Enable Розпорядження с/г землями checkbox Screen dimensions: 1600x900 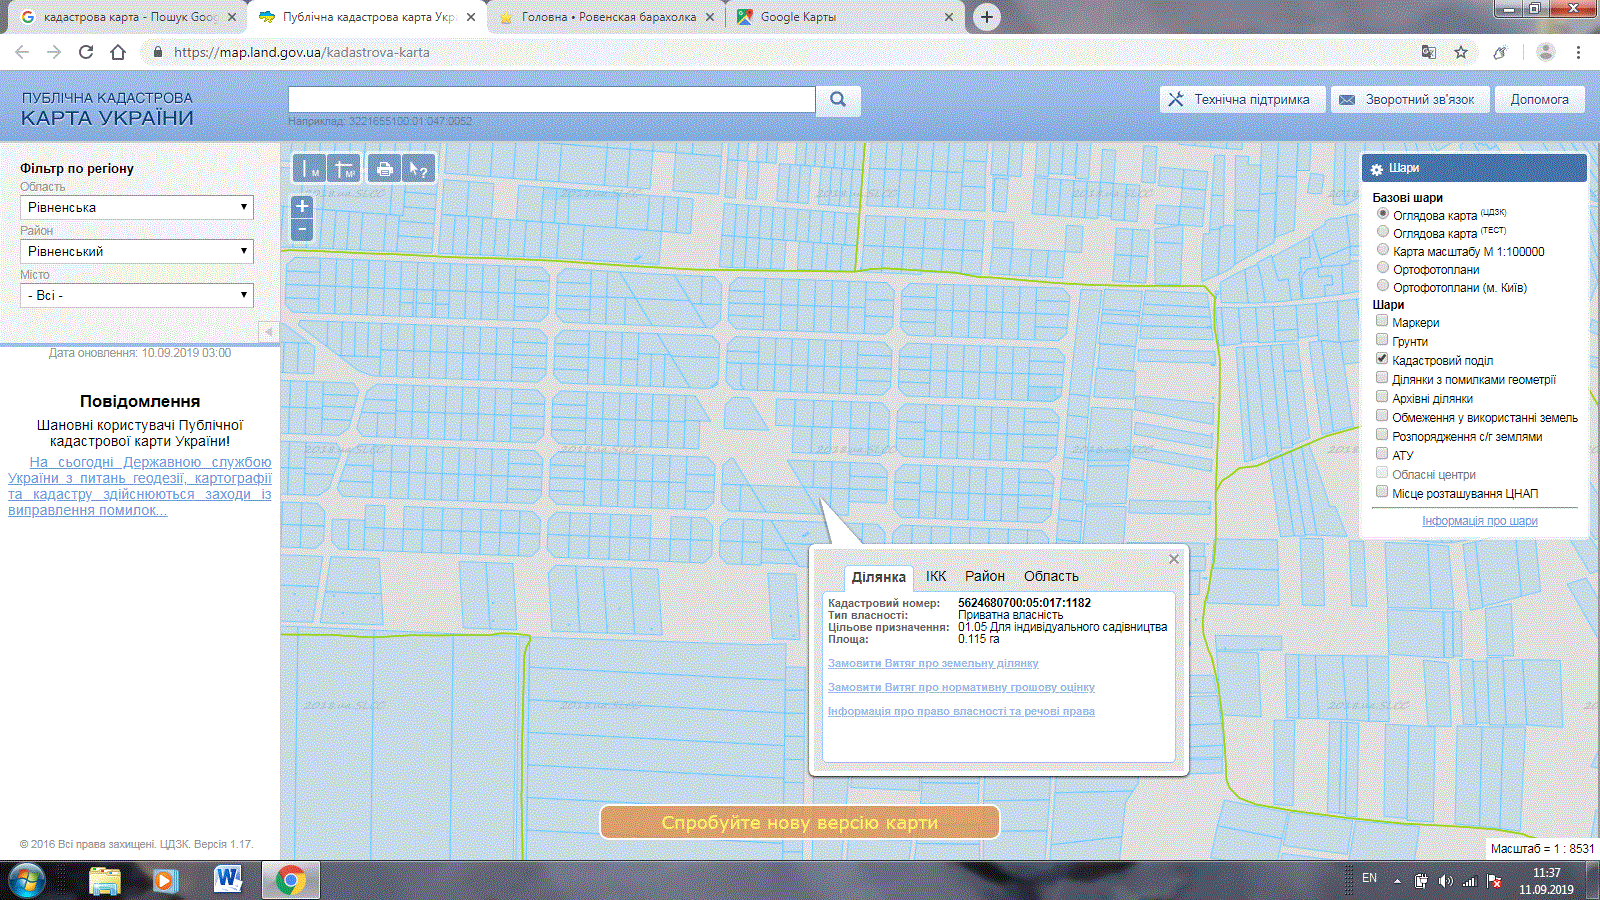point(1382,435)
